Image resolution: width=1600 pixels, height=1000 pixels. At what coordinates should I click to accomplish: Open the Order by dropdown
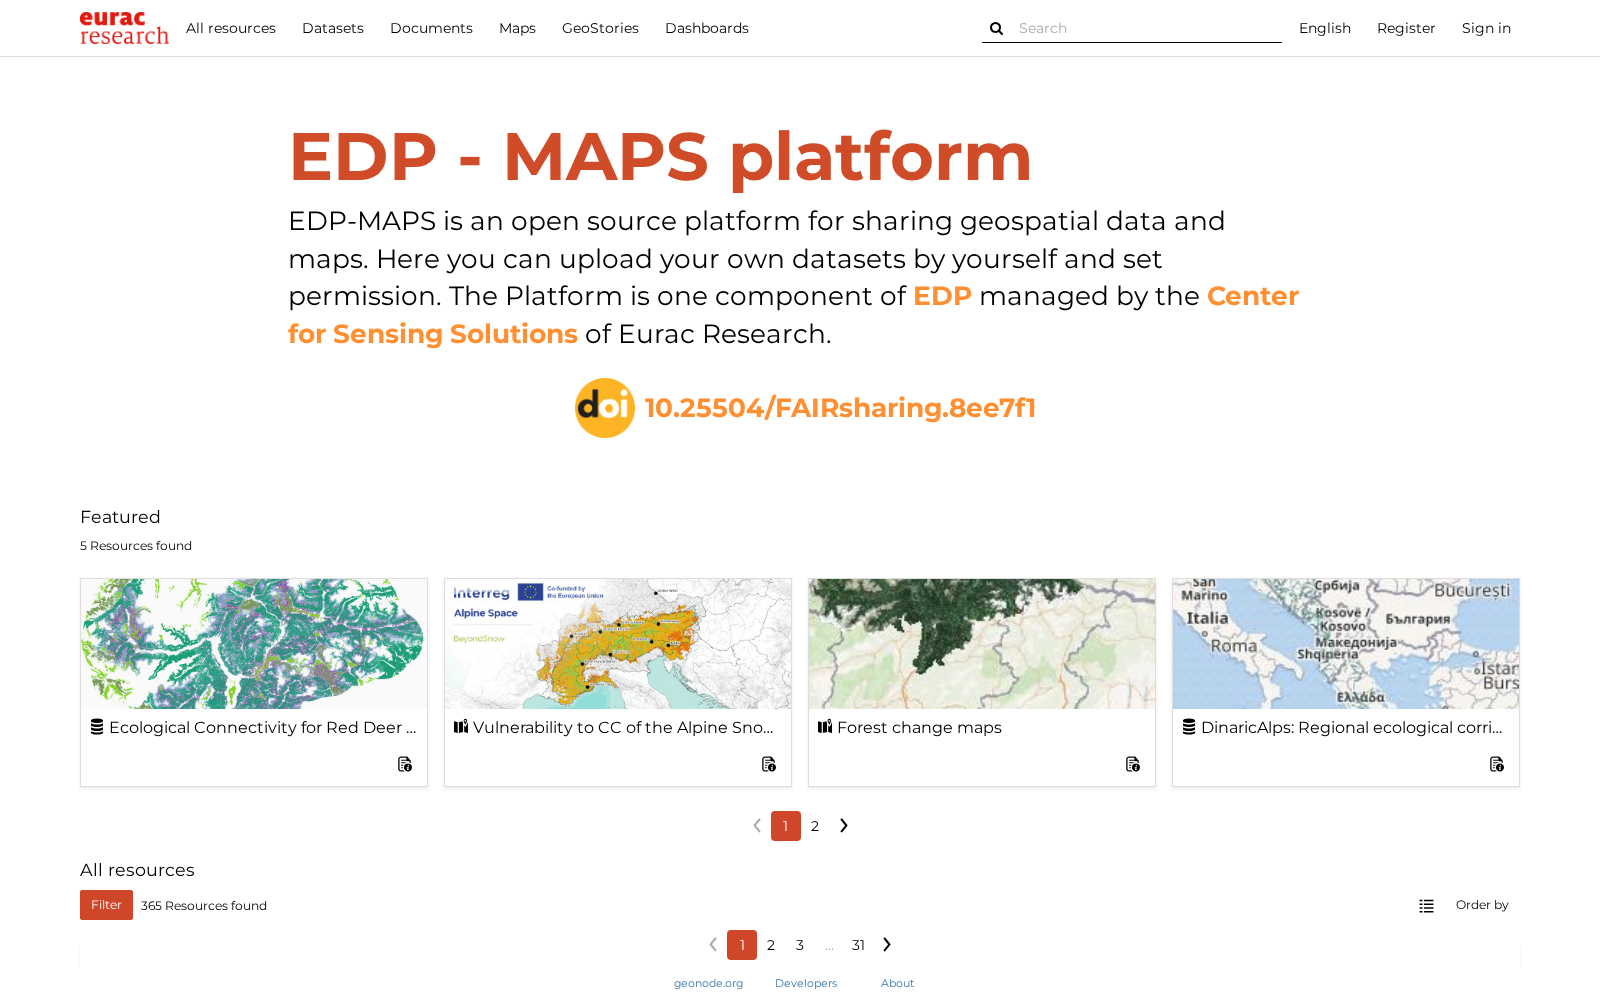1482,905
